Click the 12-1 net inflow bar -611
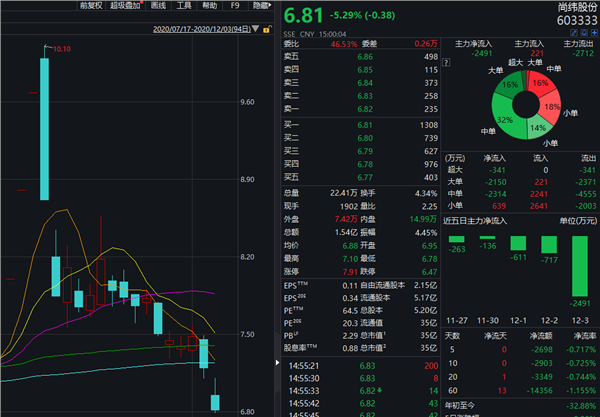This screenshot has height=417, width=600. (518, 243)
